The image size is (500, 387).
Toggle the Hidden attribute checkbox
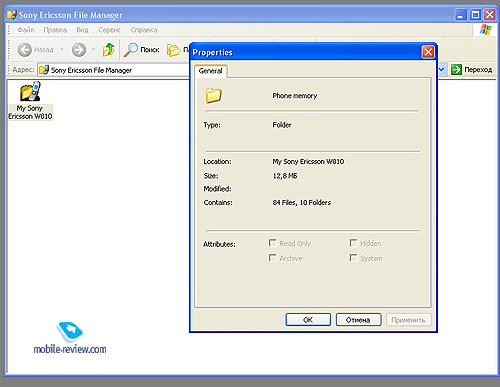353,243
